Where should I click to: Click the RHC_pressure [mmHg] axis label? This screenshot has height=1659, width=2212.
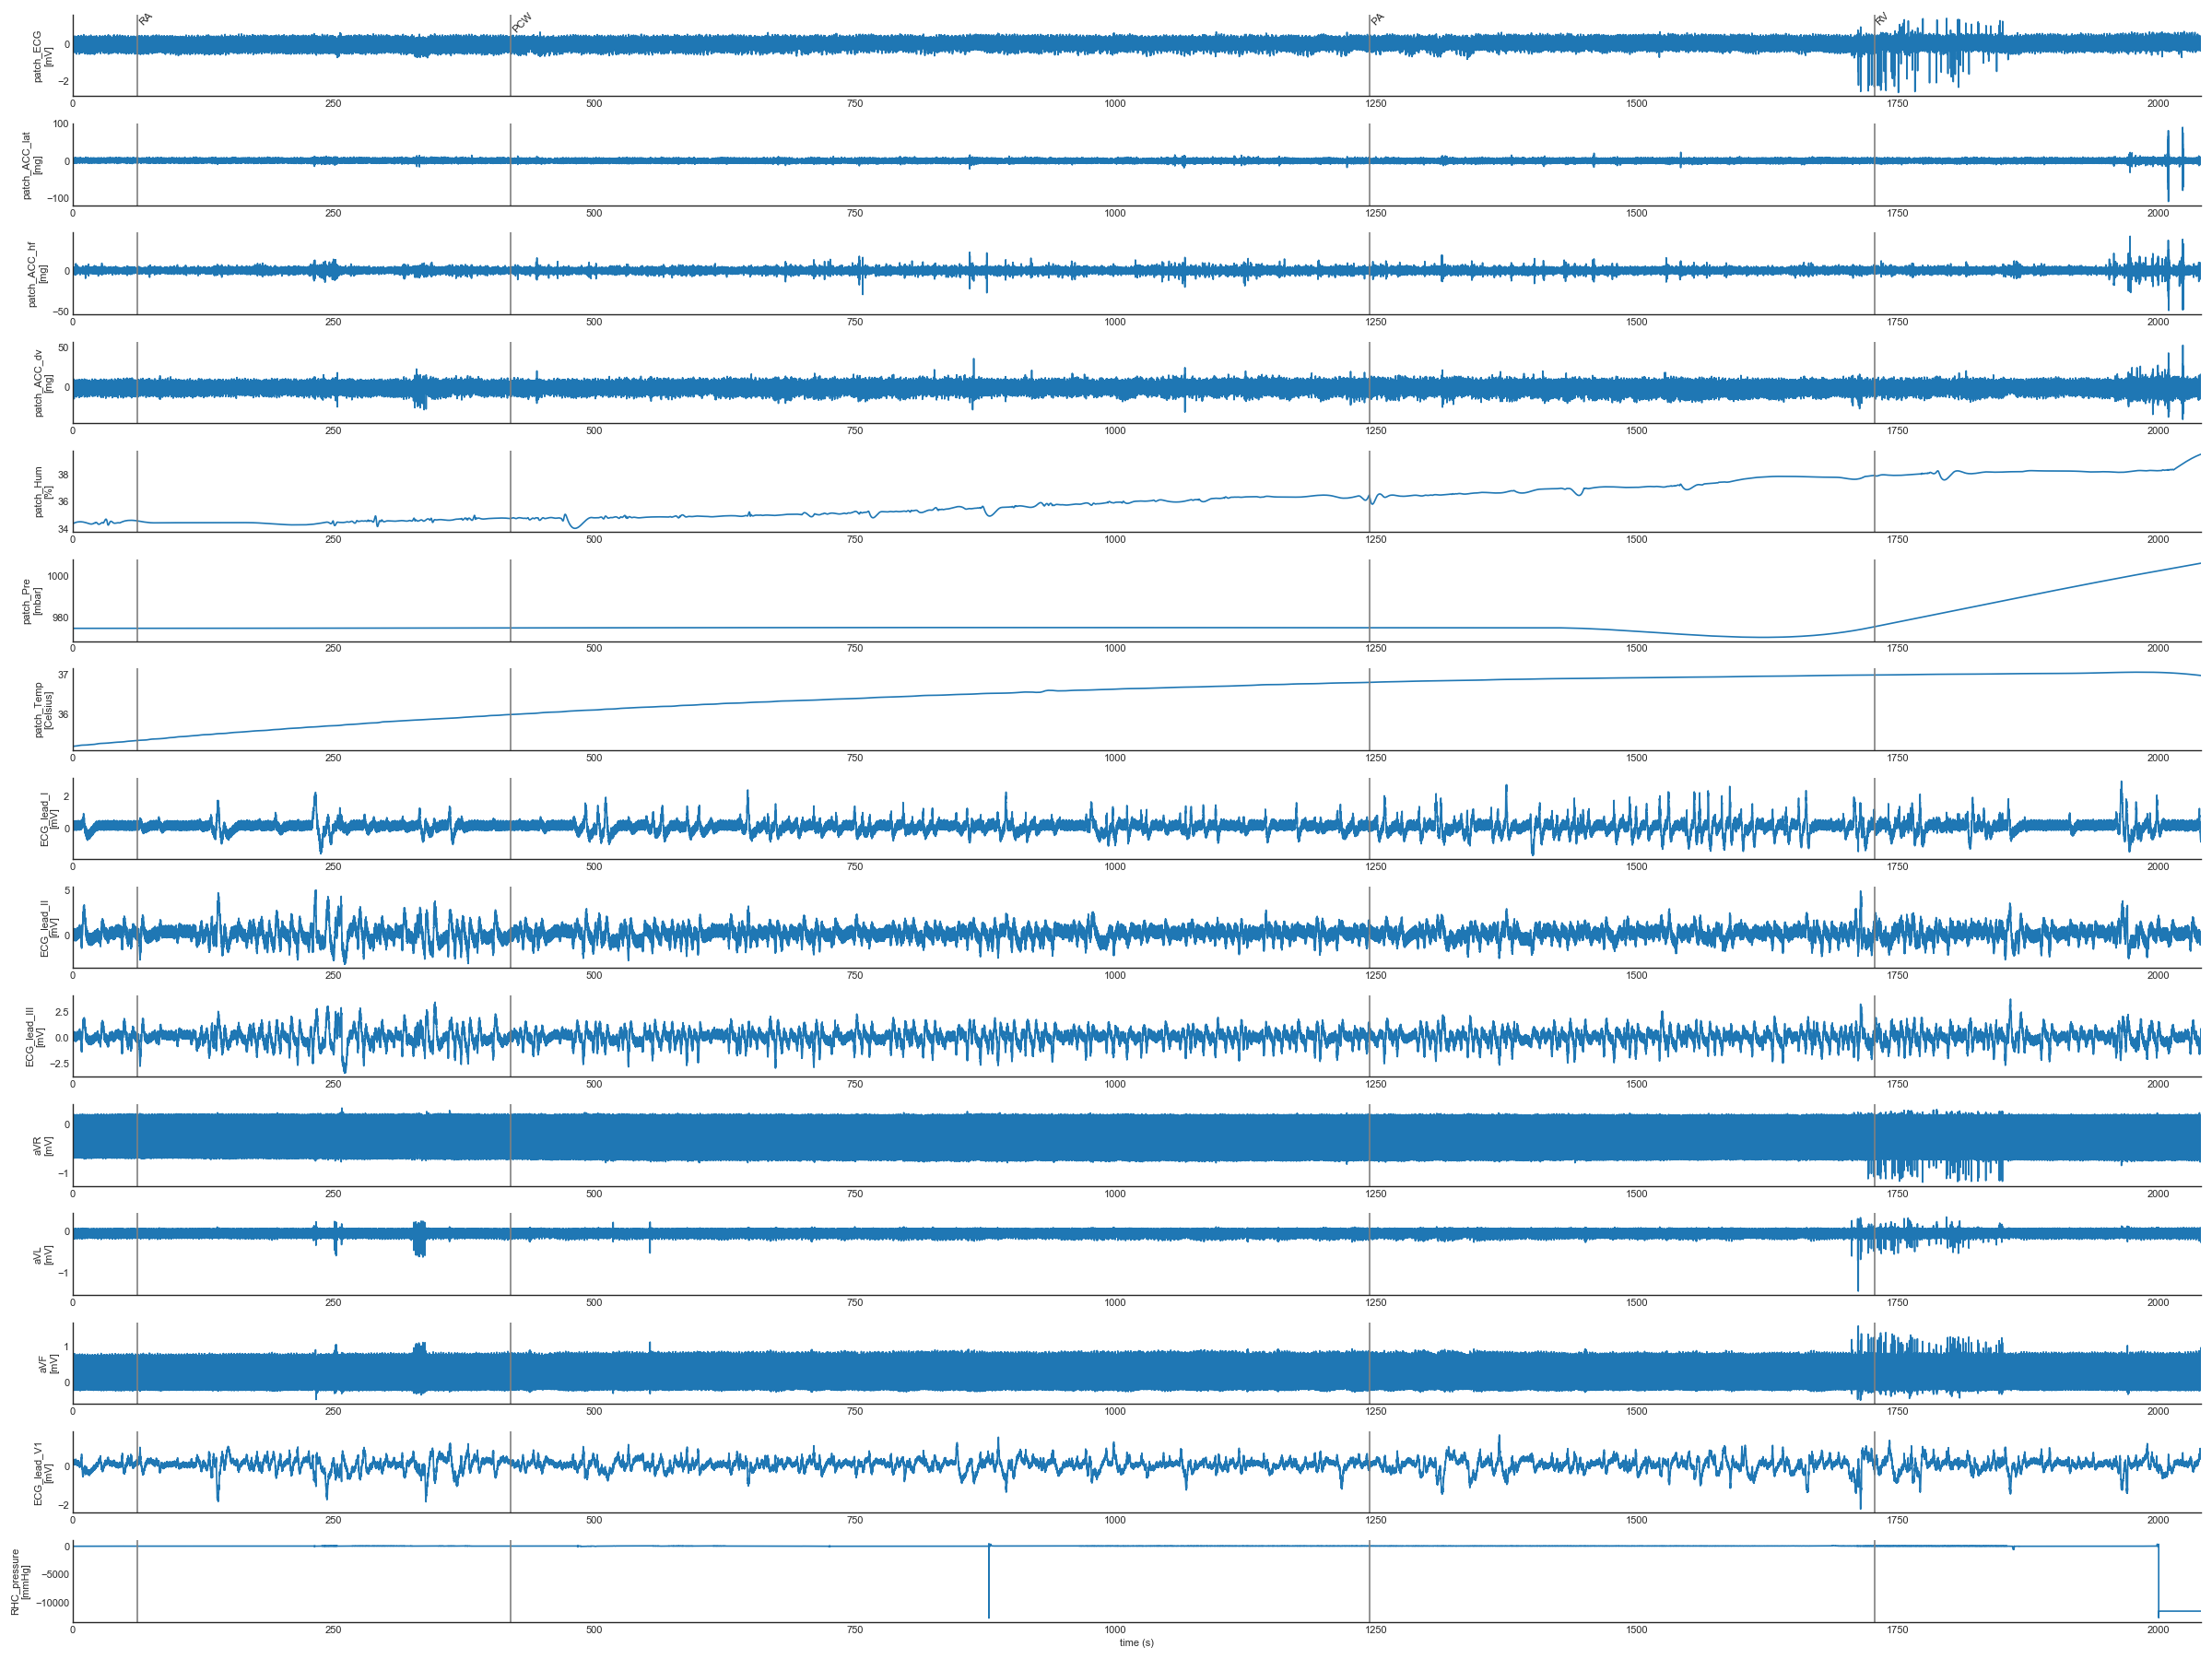[20, 1581]
